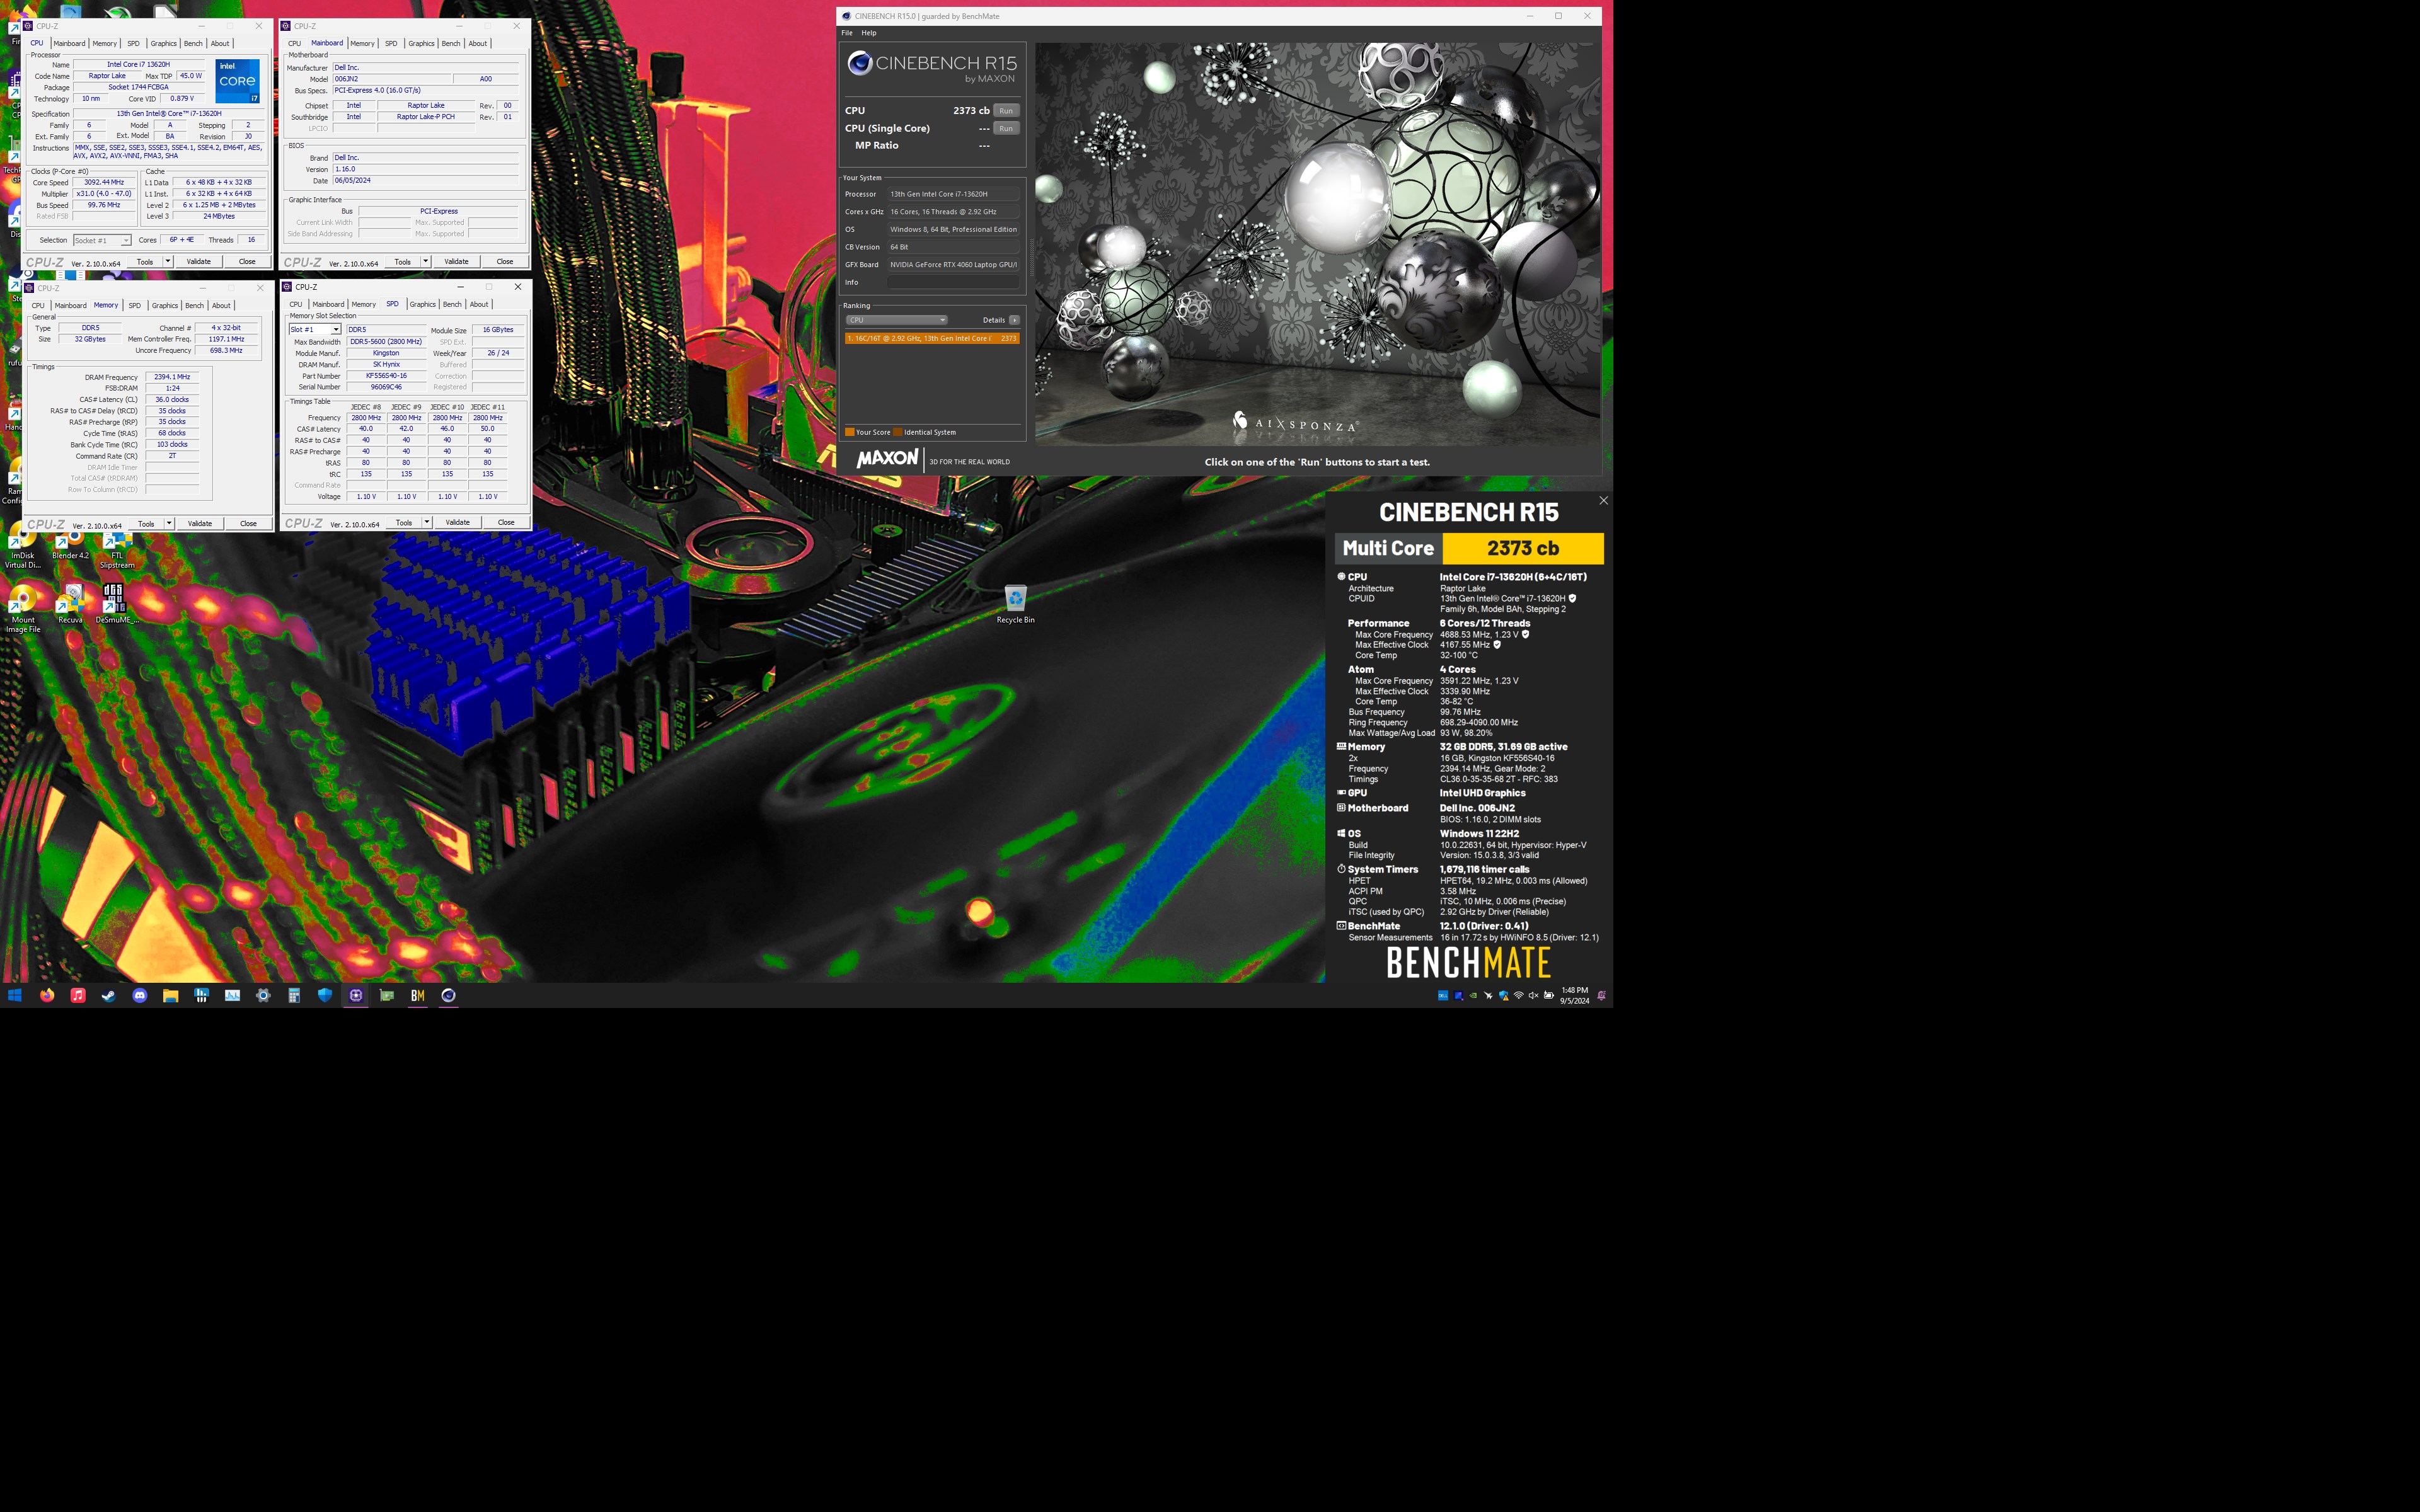Viewport: 2420px width, 1512px height.
Task: Click the Core Speed 3092.44 MHz value
Action: (104, 182)
